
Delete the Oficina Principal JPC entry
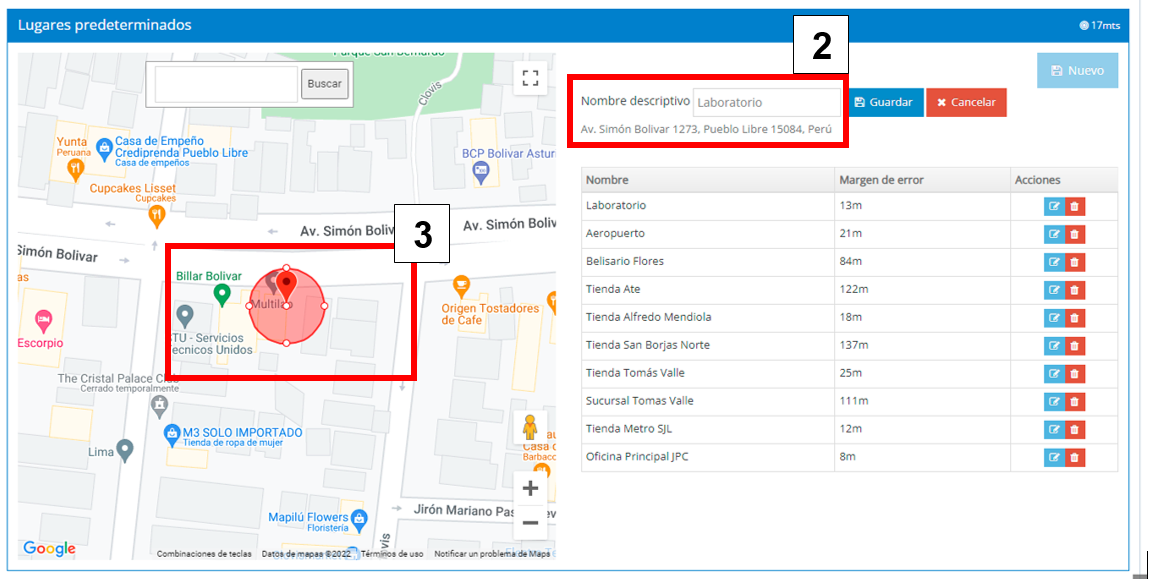click(1075, 458)
